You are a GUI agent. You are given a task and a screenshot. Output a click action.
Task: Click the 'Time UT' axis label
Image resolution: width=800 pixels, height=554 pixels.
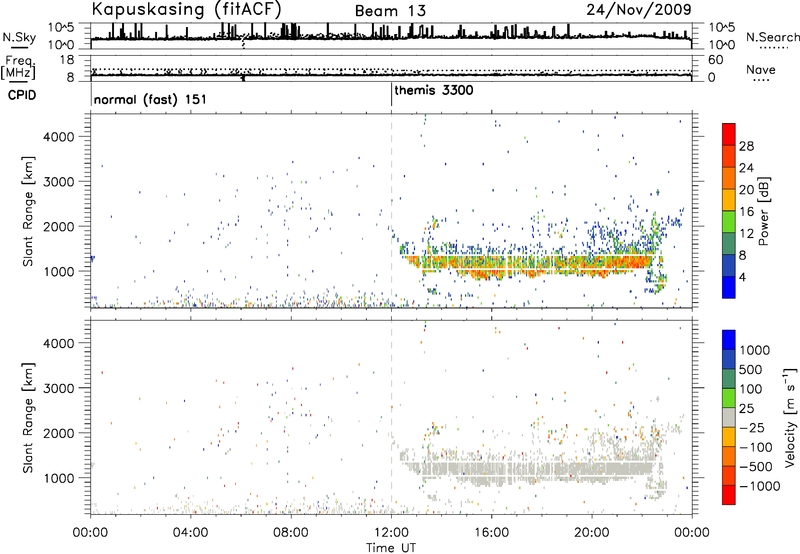click(391, 548)
